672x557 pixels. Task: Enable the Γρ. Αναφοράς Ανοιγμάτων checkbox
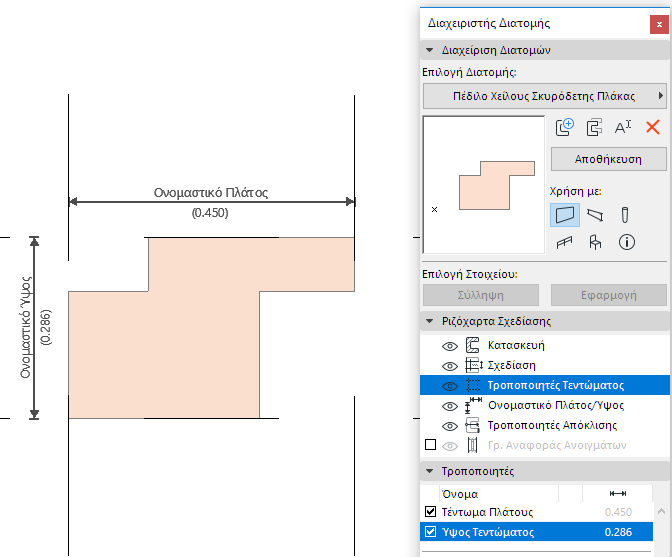coord(430,445)
